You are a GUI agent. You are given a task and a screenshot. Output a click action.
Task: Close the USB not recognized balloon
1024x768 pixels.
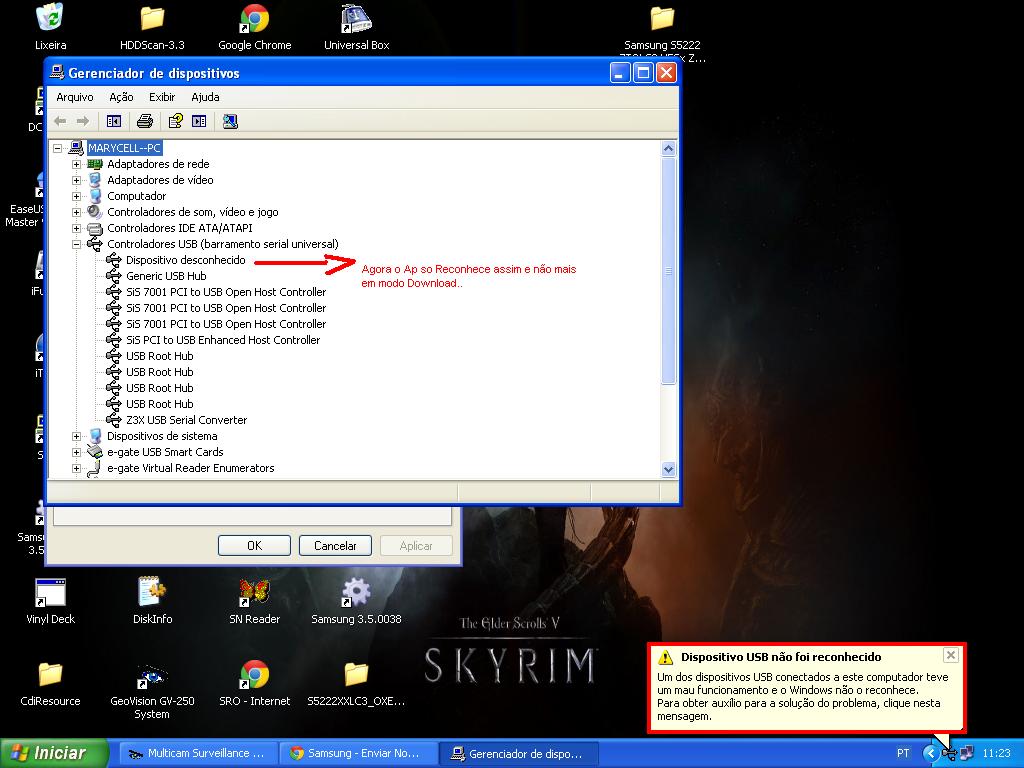point(951,655)
